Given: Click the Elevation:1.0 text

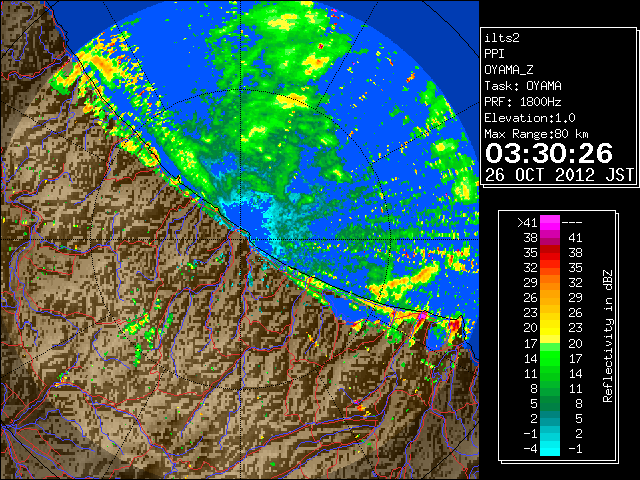Looking at the screenshot, I should tap(530, 118).
